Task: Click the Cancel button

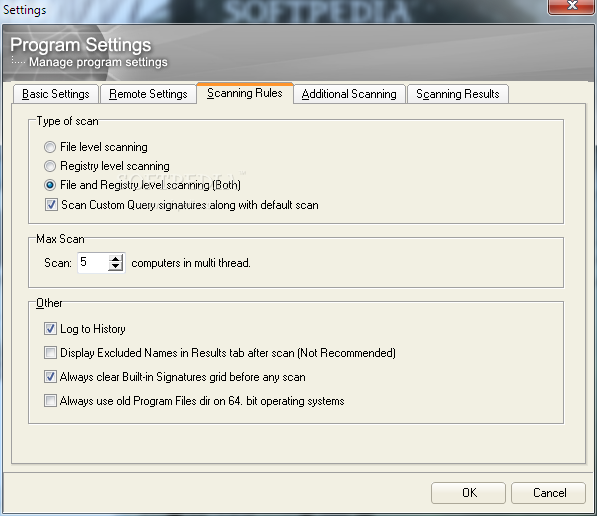Action: tap(548, 493)
